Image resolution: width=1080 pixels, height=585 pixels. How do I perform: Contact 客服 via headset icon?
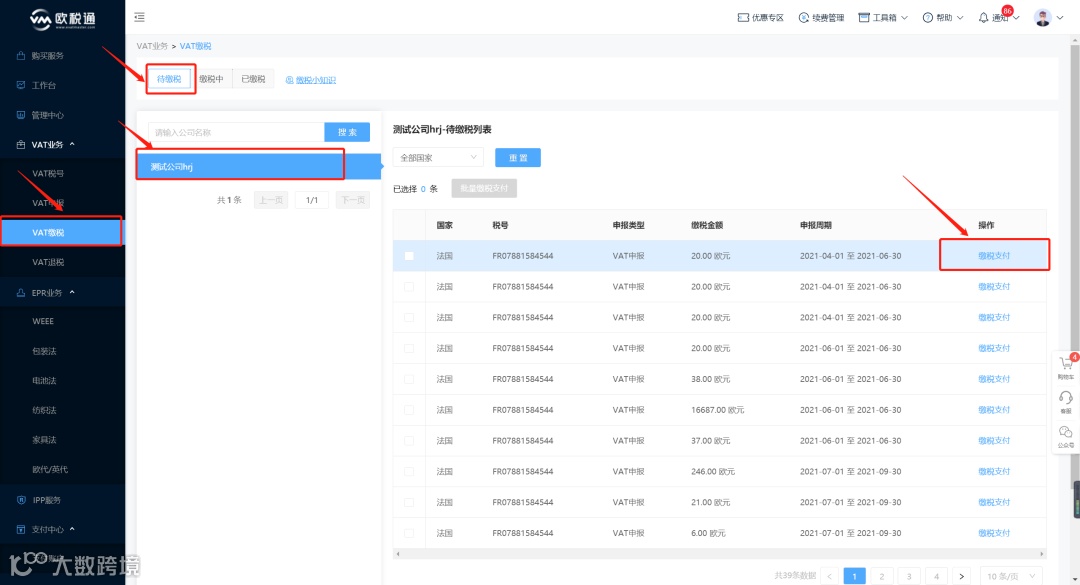pos(1066,402)
